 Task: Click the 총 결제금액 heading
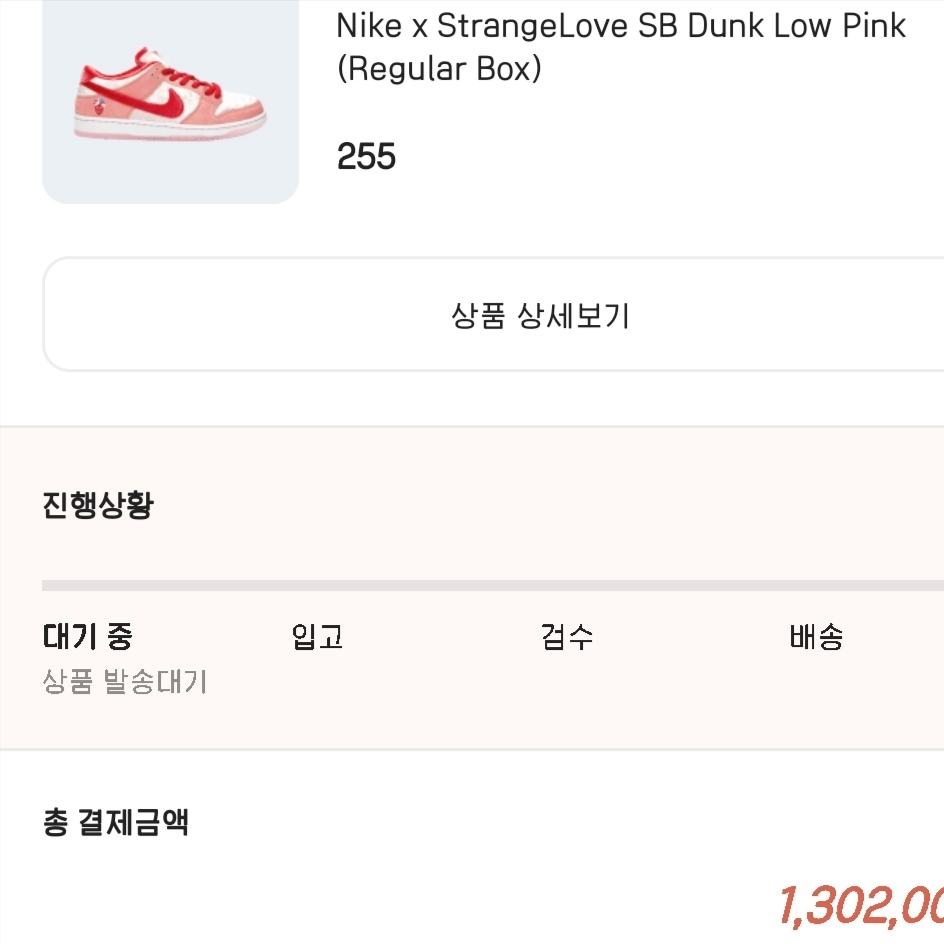[x=116, y=822]
